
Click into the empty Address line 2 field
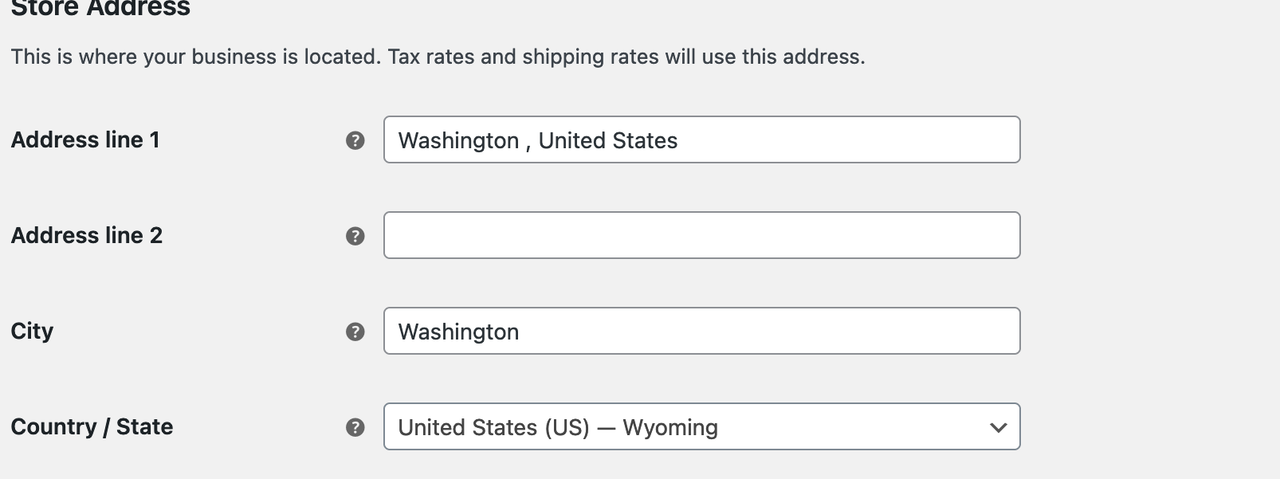coord(701,235)
